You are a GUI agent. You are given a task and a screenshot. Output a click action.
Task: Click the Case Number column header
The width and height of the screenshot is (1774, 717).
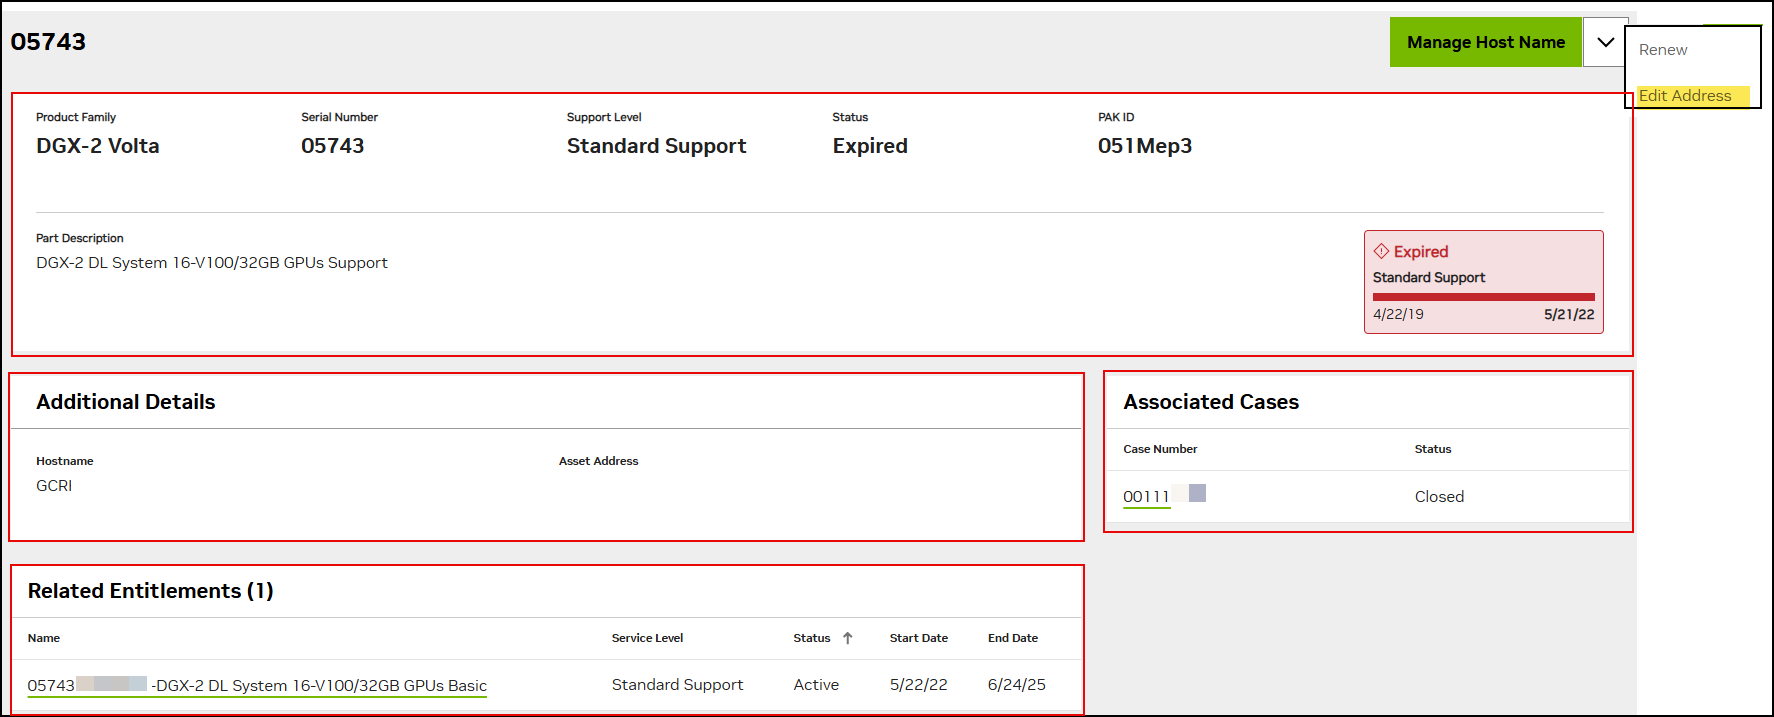[x=1160, y=449]
